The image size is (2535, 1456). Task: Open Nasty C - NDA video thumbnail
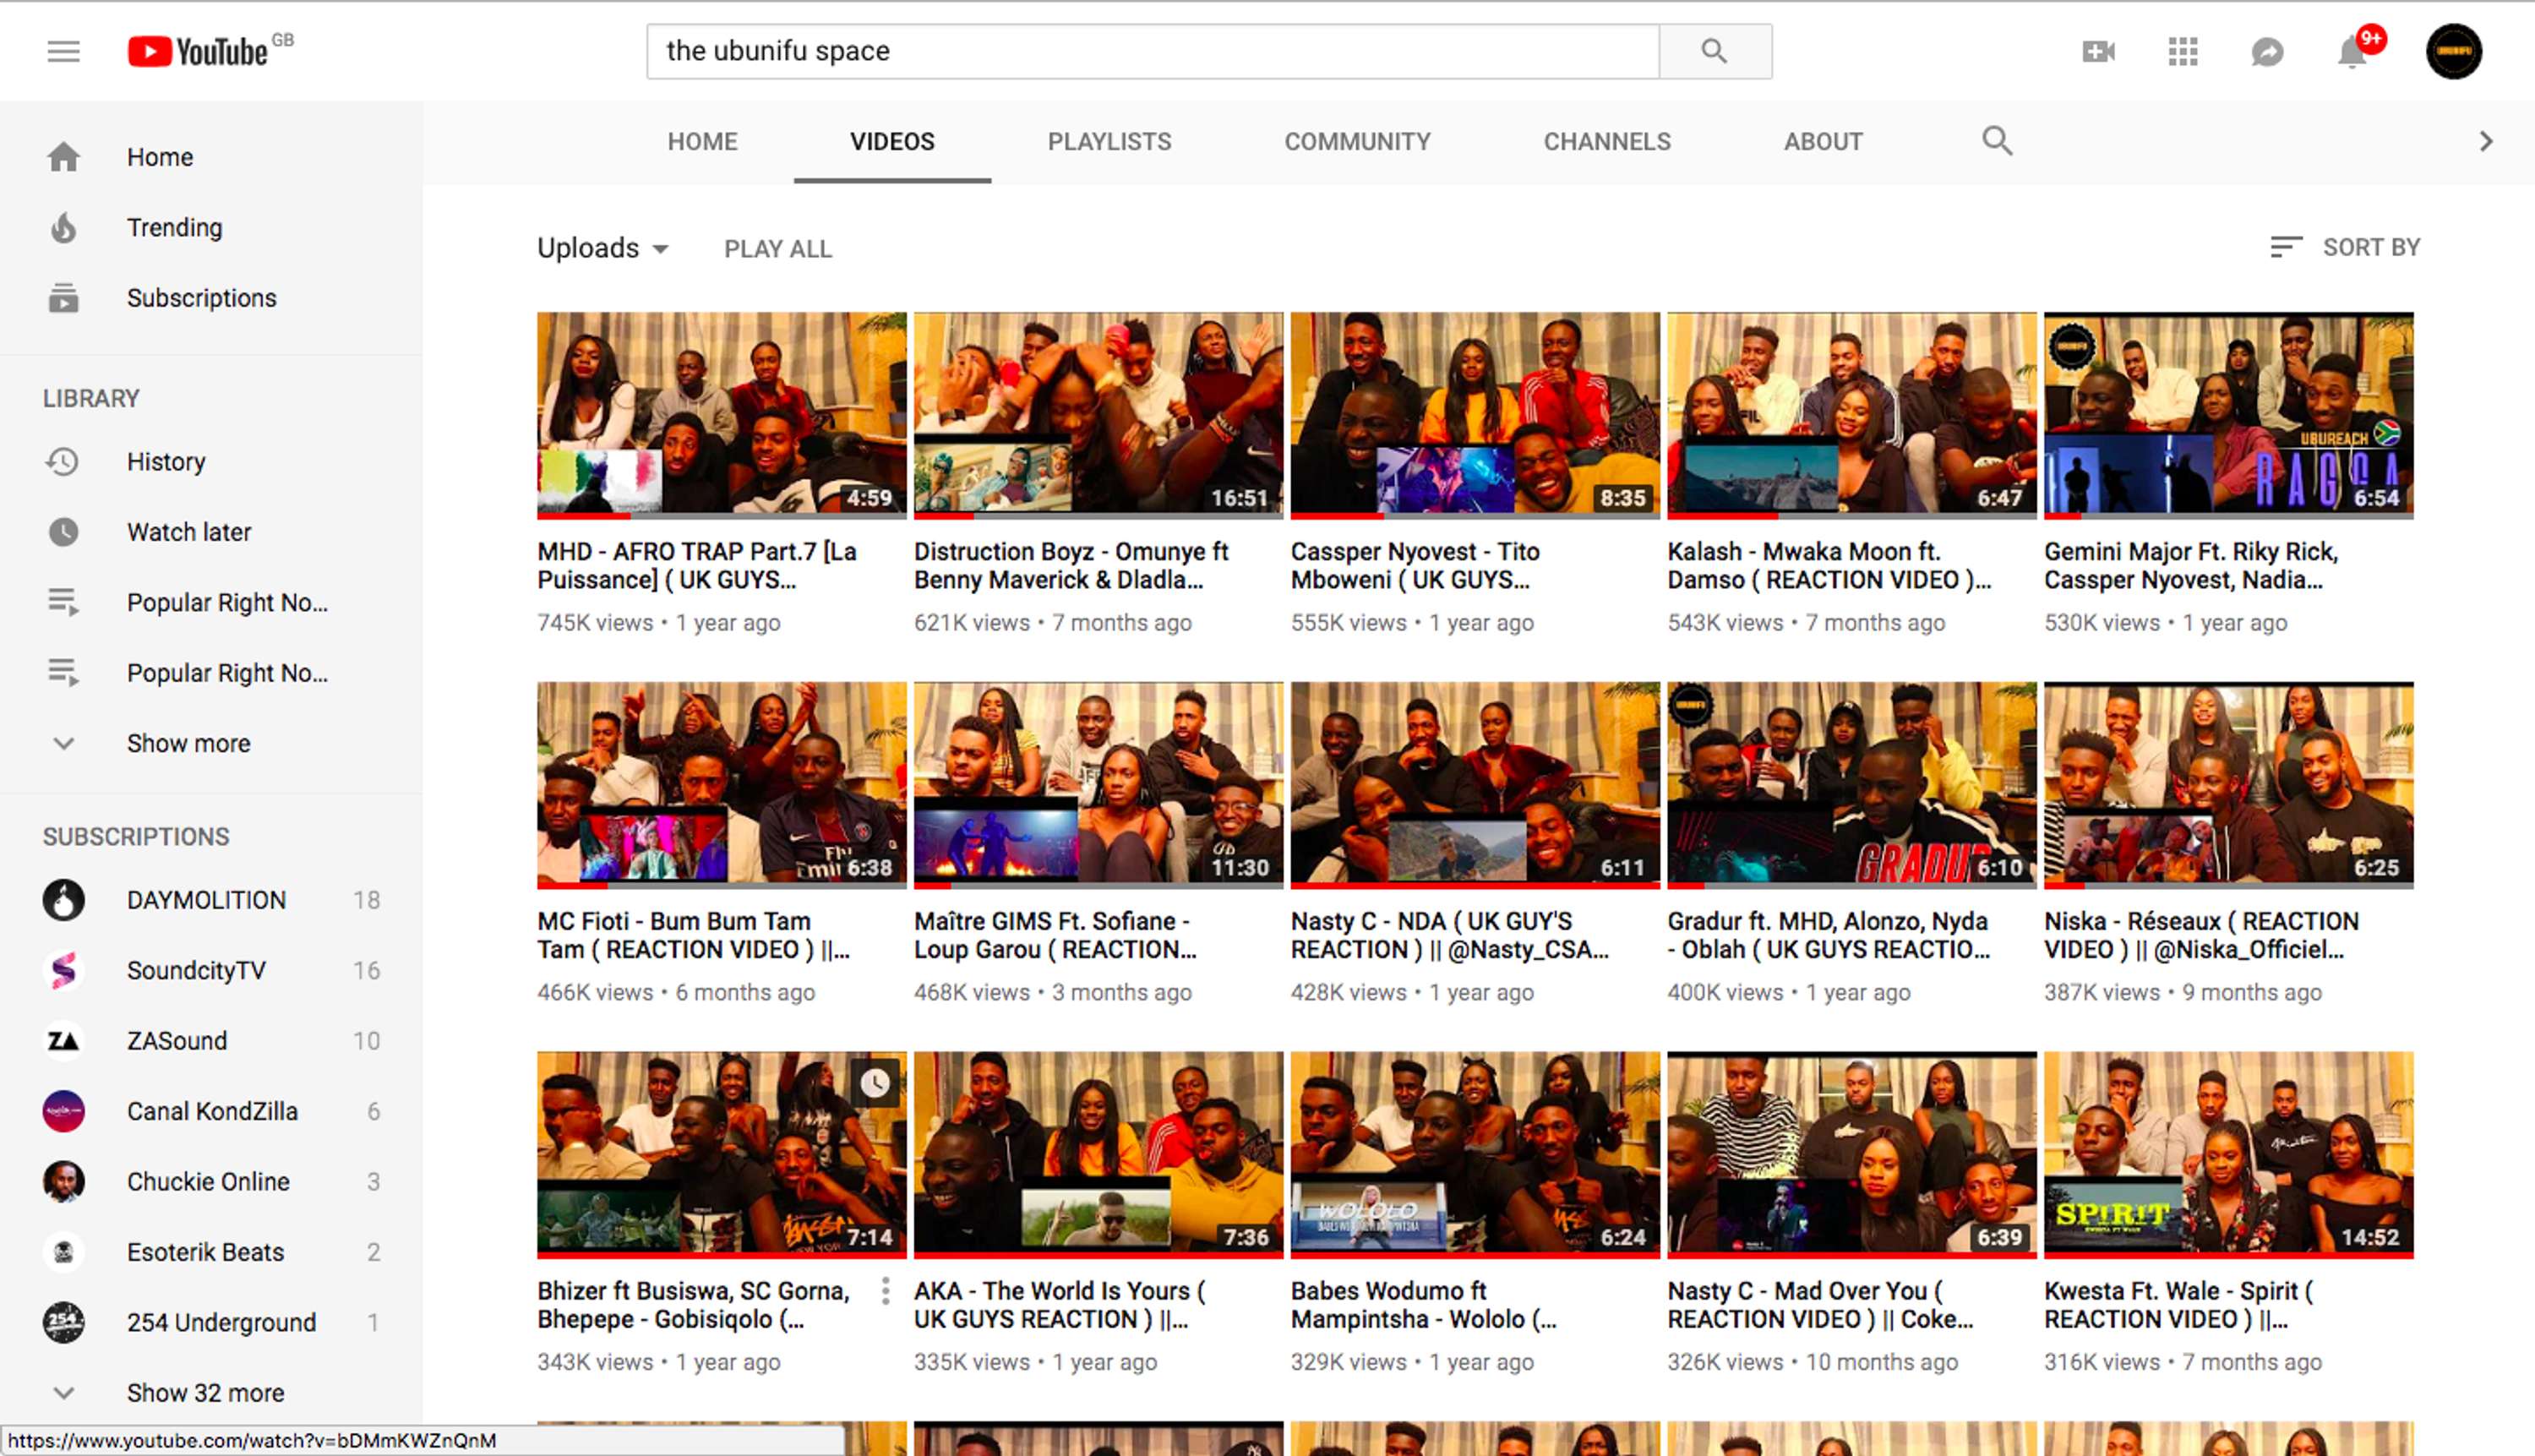(x=1475, y=785)
